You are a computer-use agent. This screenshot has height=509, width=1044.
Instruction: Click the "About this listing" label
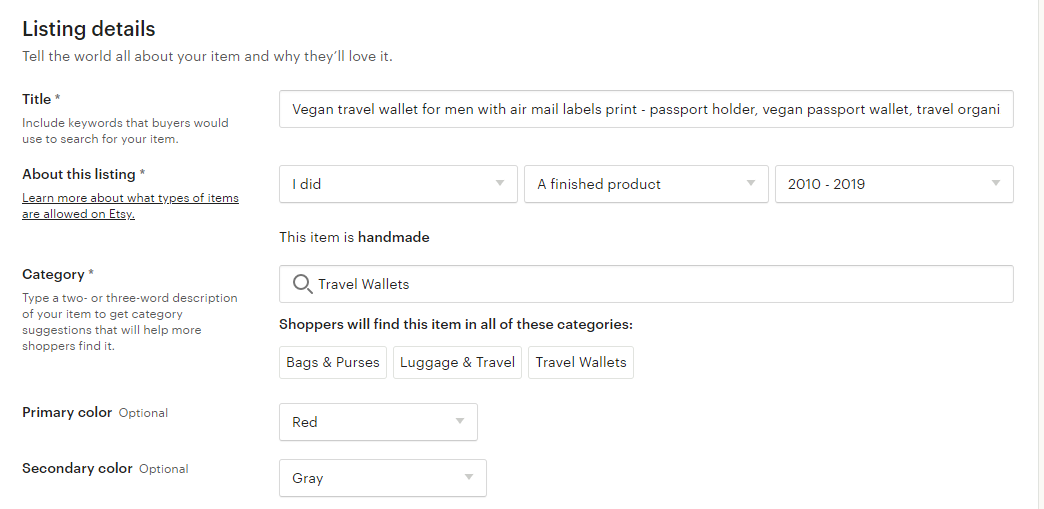[79, 175]
